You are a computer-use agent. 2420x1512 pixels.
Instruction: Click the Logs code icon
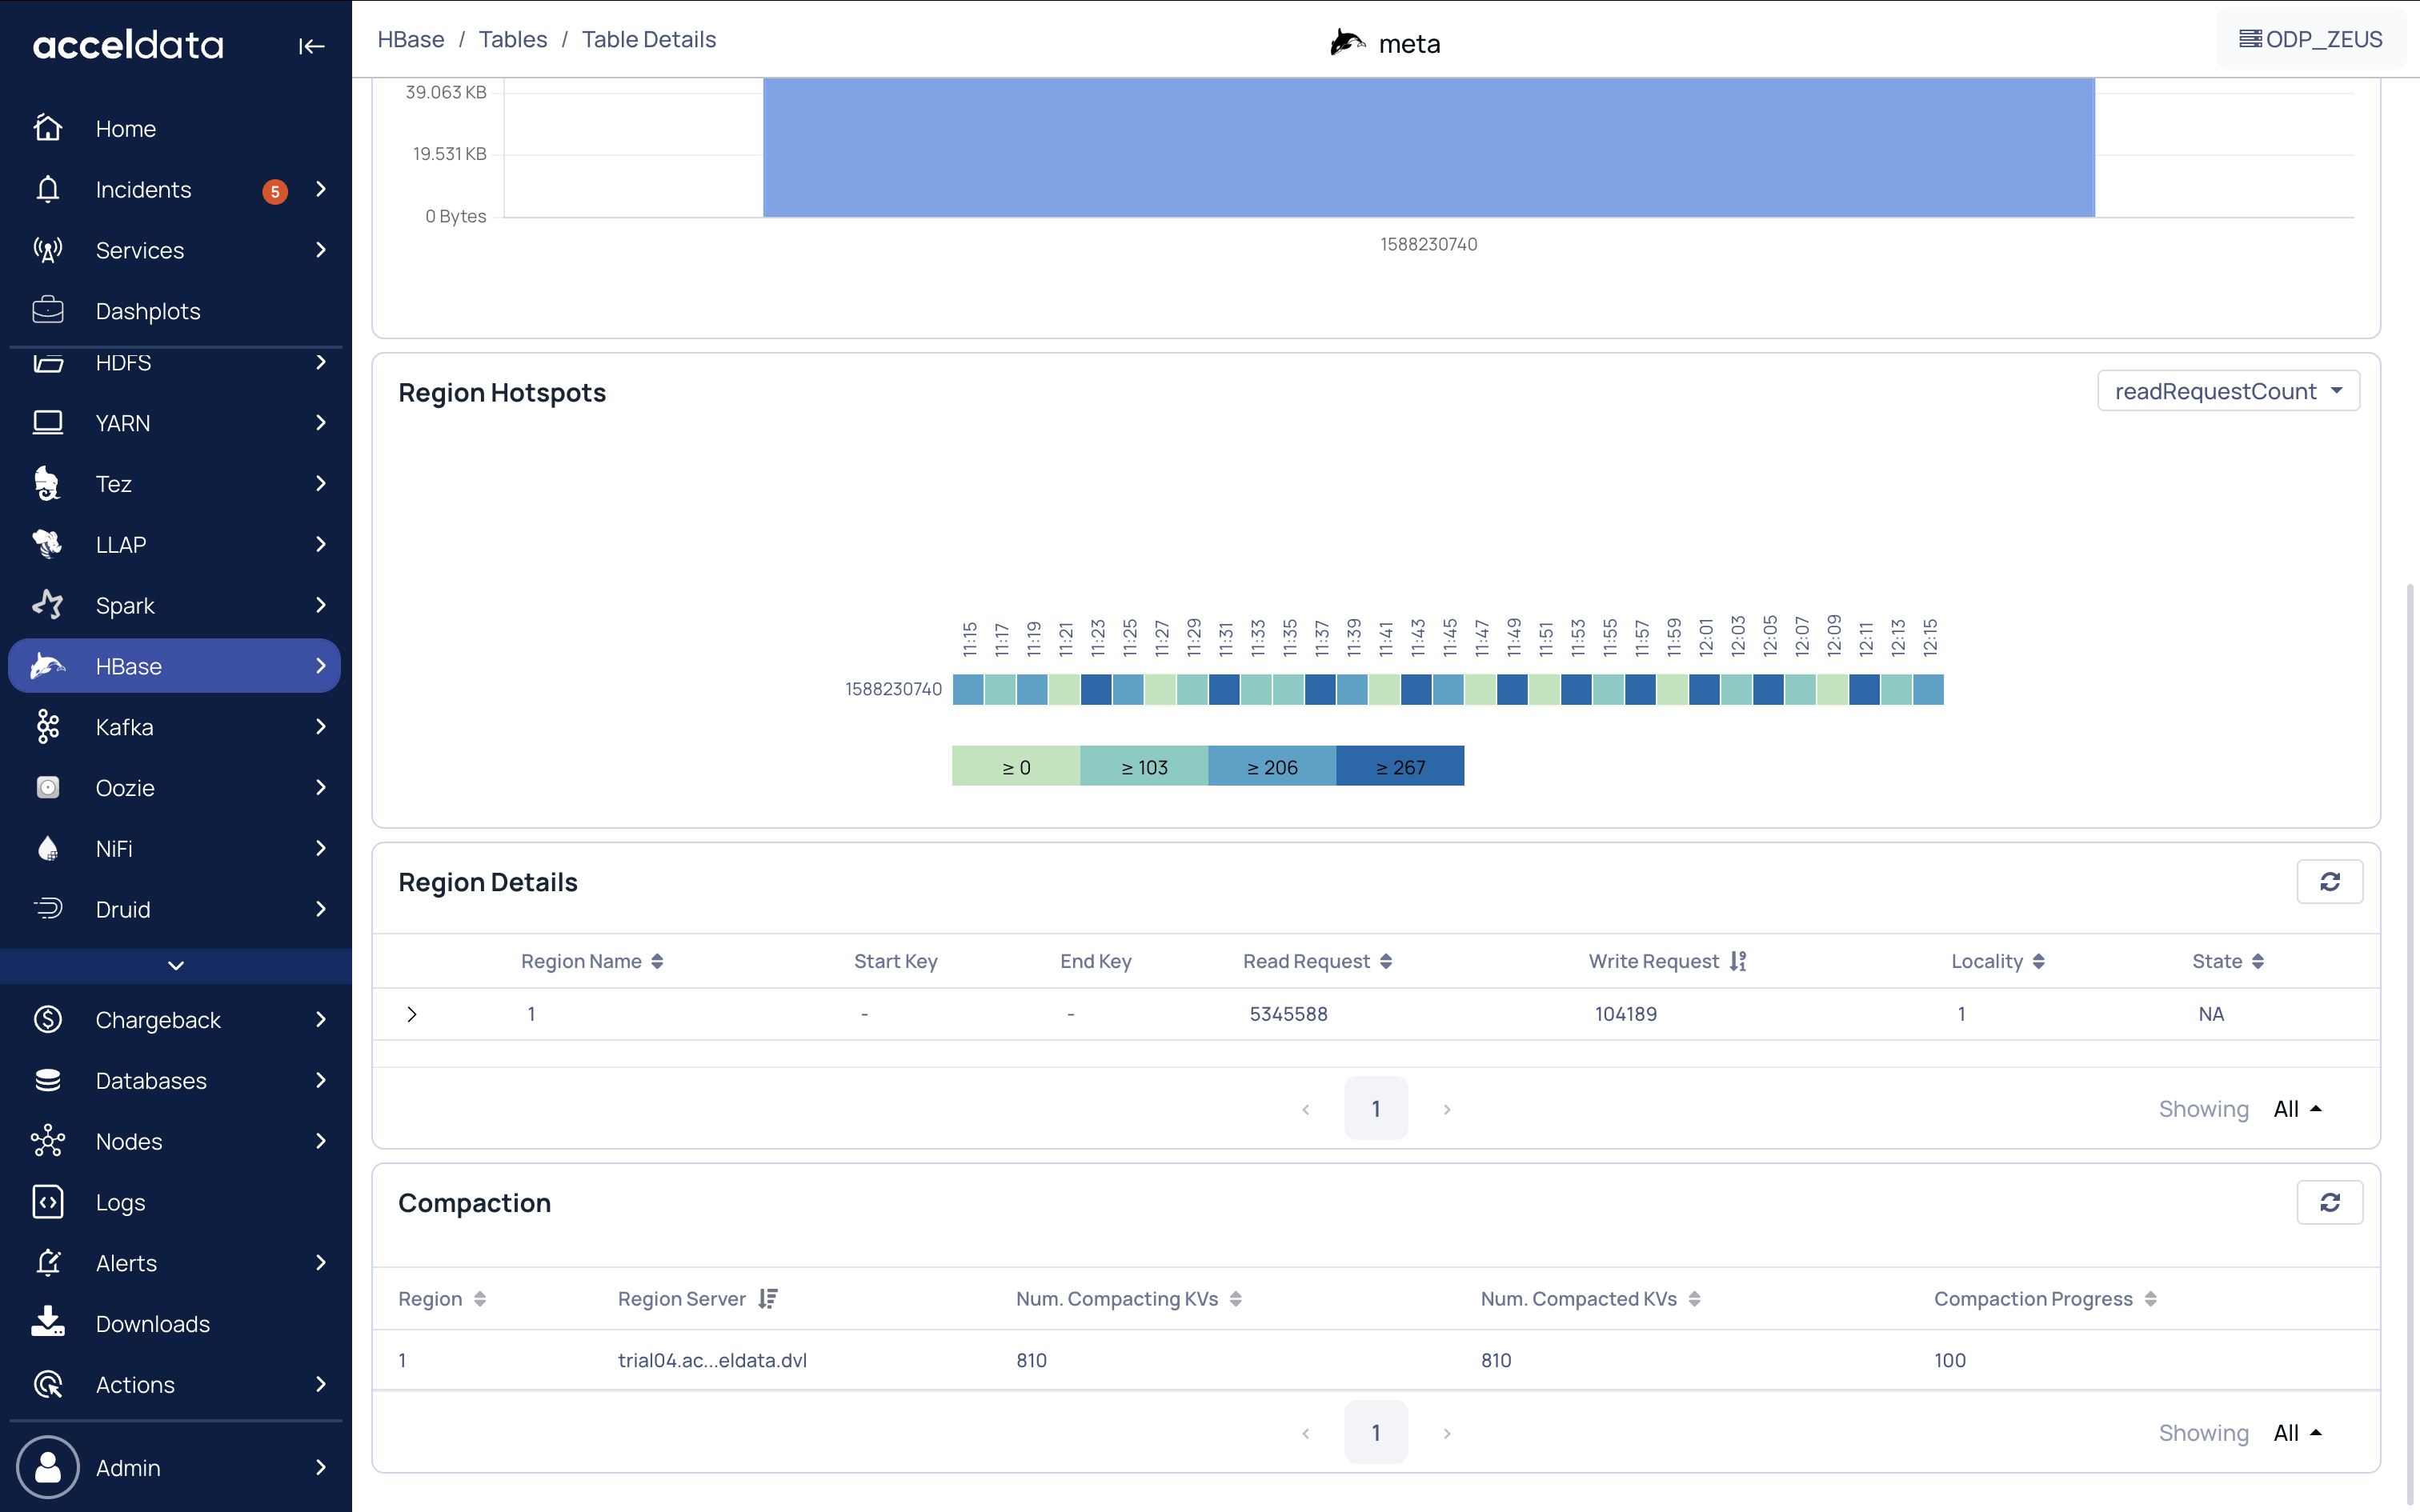tap(48, 1202)
